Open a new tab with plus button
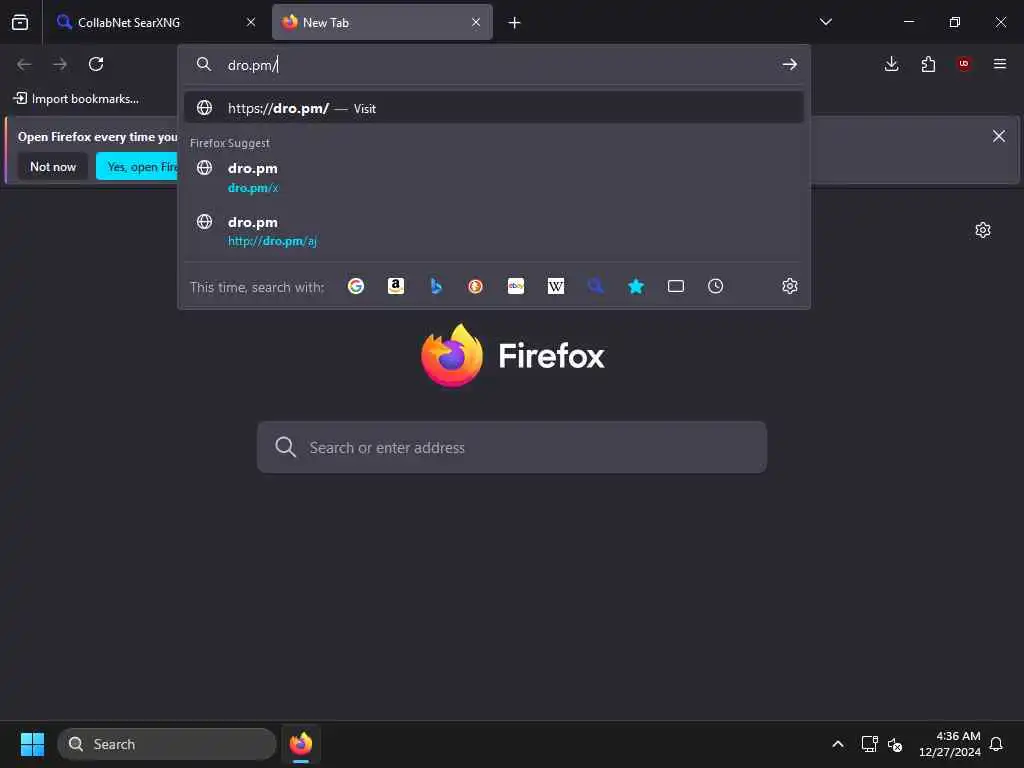The image size is (1024, 768). coord(515,23)
